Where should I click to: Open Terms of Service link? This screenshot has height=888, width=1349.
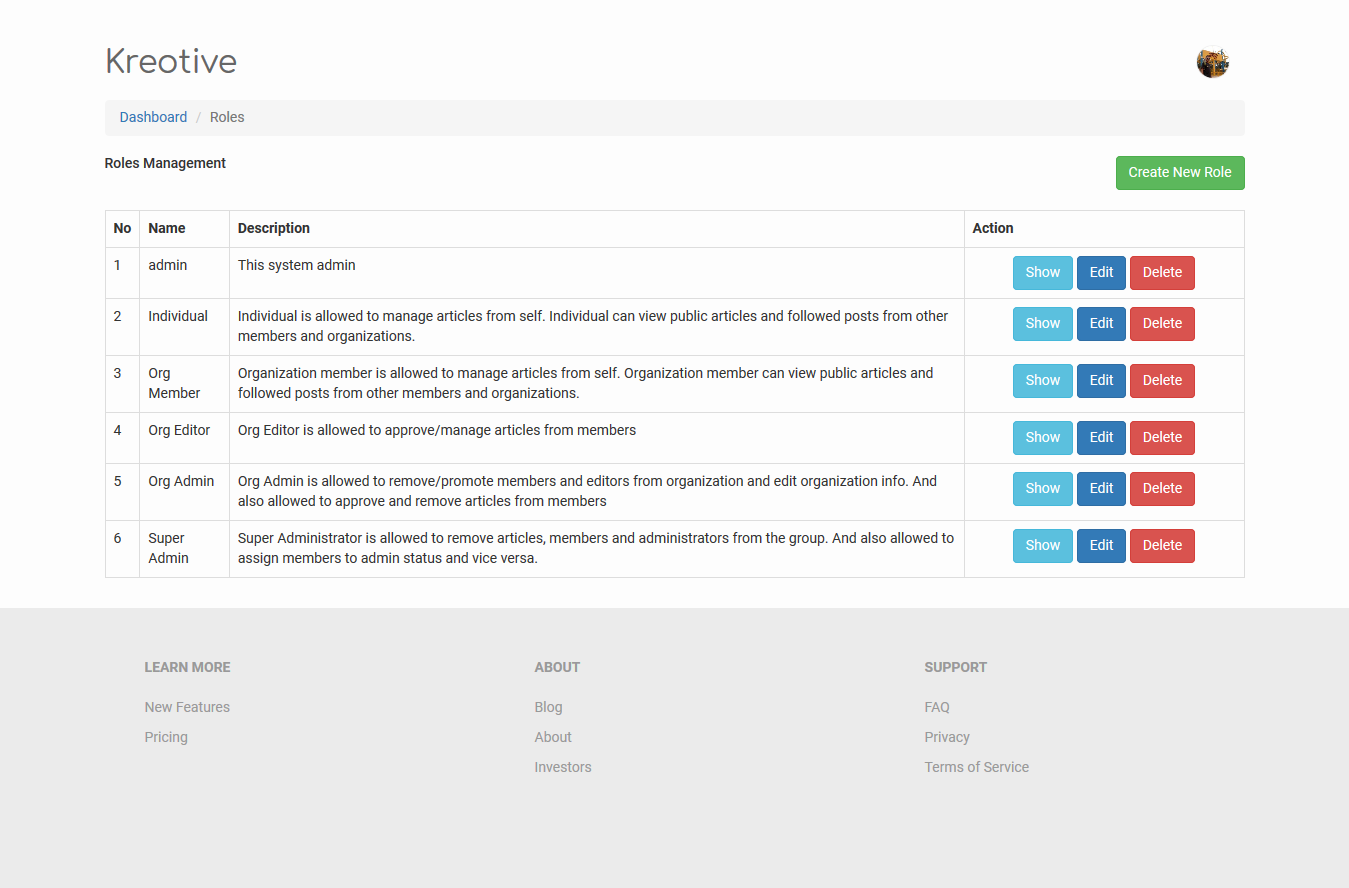[x=976, y=767]
